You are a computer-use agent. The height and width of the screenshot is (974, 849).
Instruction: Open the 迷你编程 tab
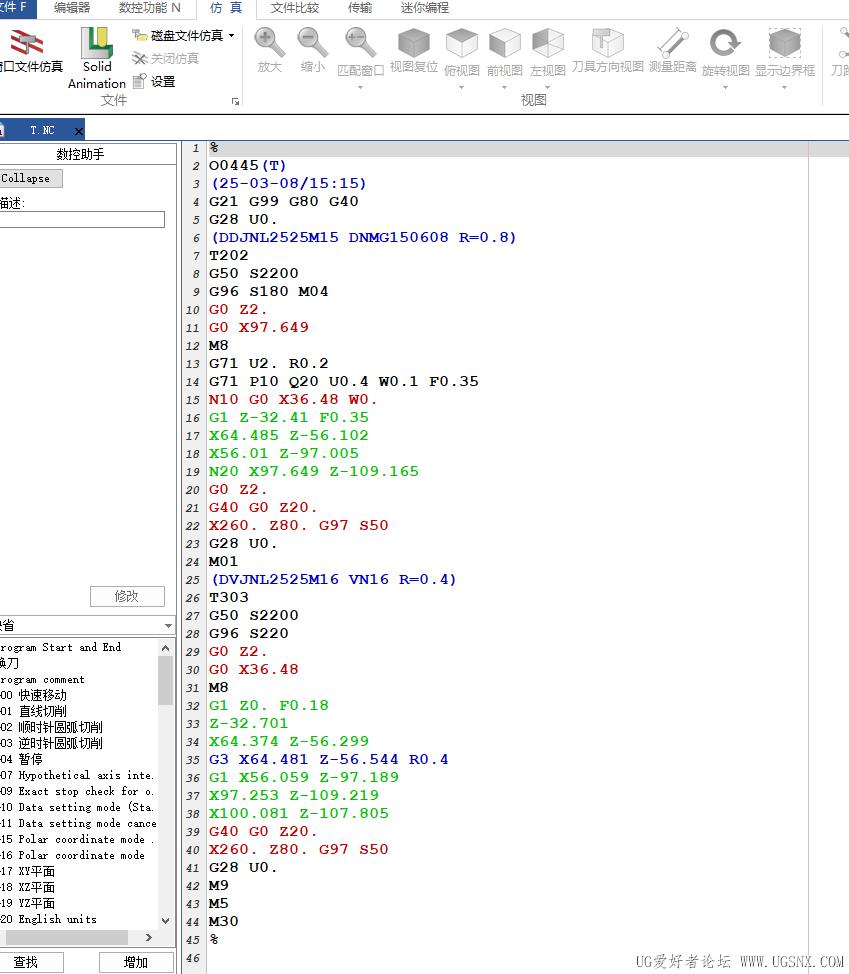click(425, 7)
